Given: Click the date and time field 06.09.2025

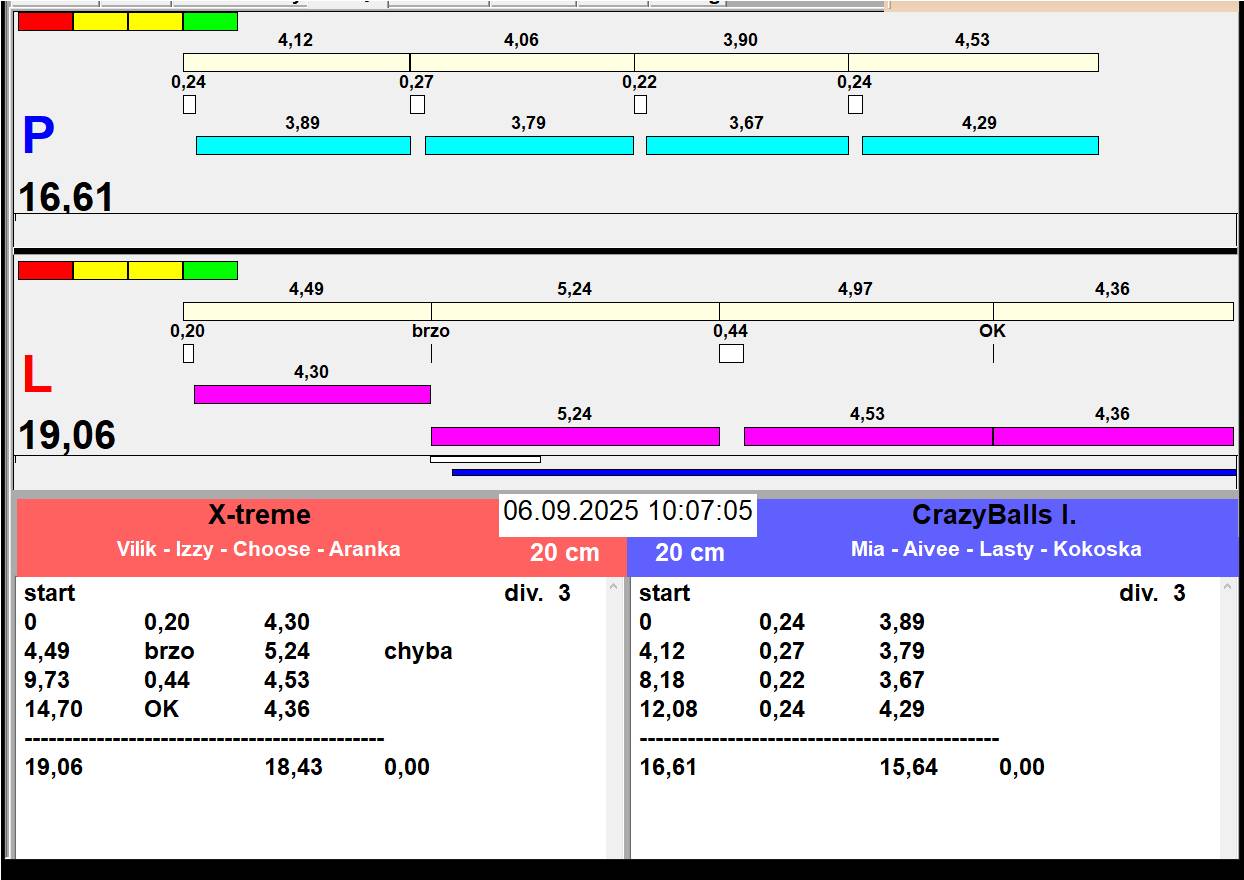Looking at the screenshot, I should click(628, 512).
